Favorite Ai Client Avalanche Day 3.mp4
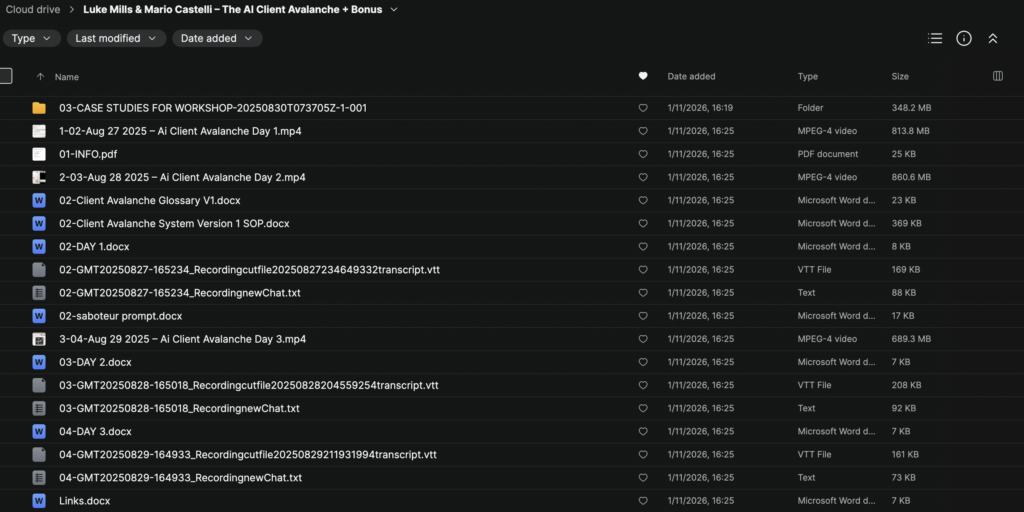 coord(643,339)
